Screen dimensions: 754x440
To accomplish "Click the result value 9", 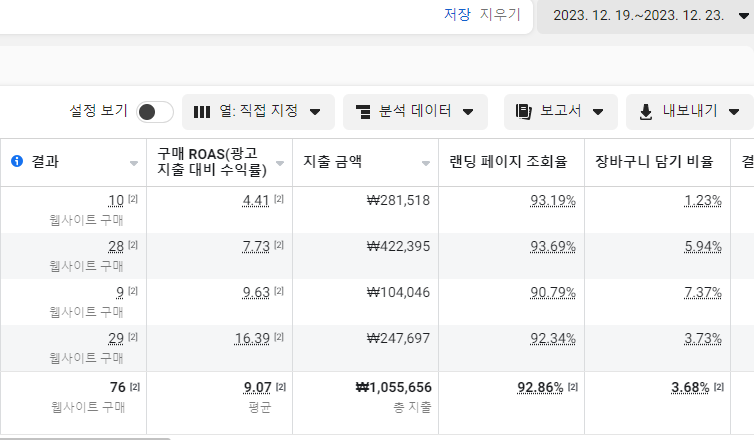I will (120, 292).
